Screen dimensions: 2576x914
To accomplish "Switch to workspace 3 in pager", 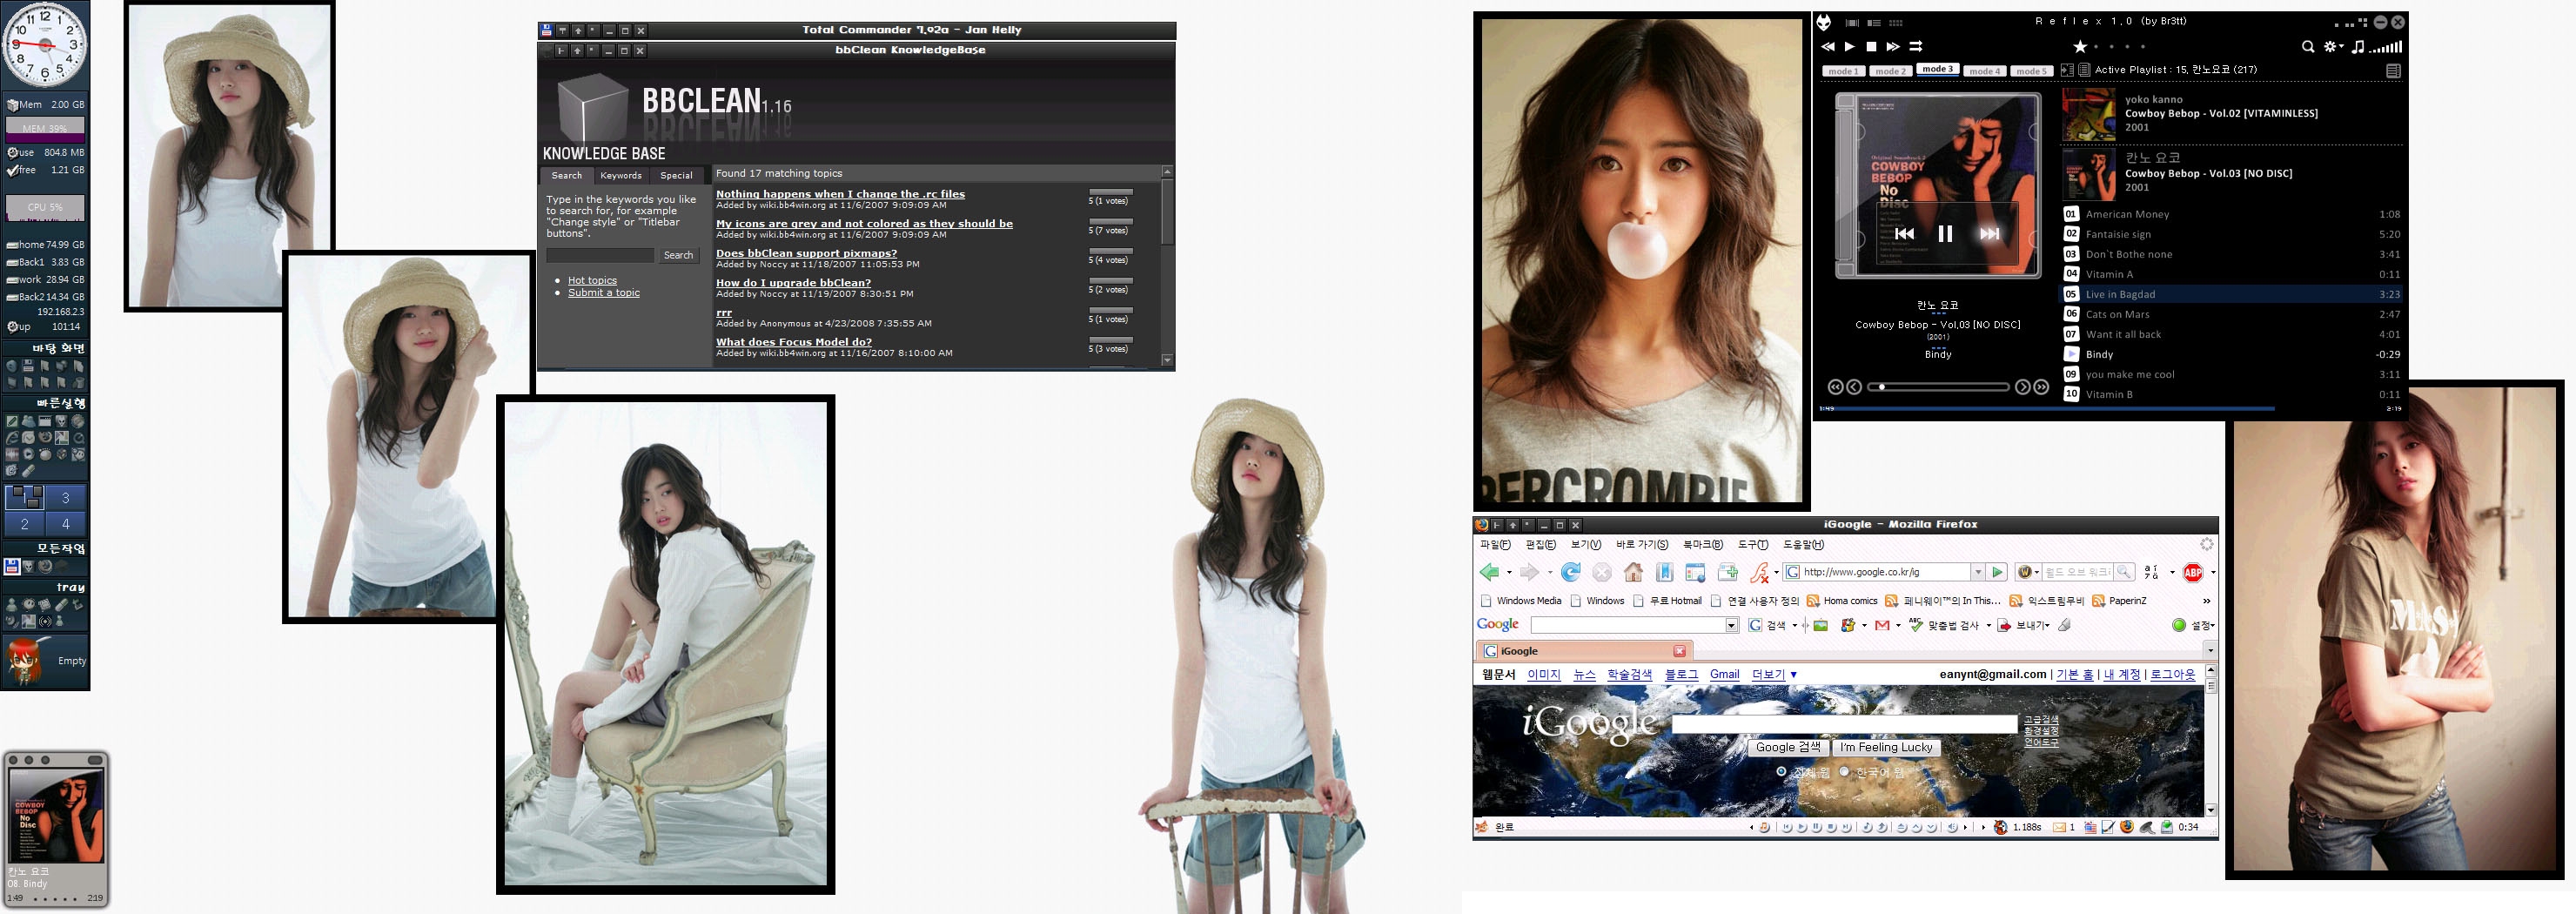I will coord(66,497).
